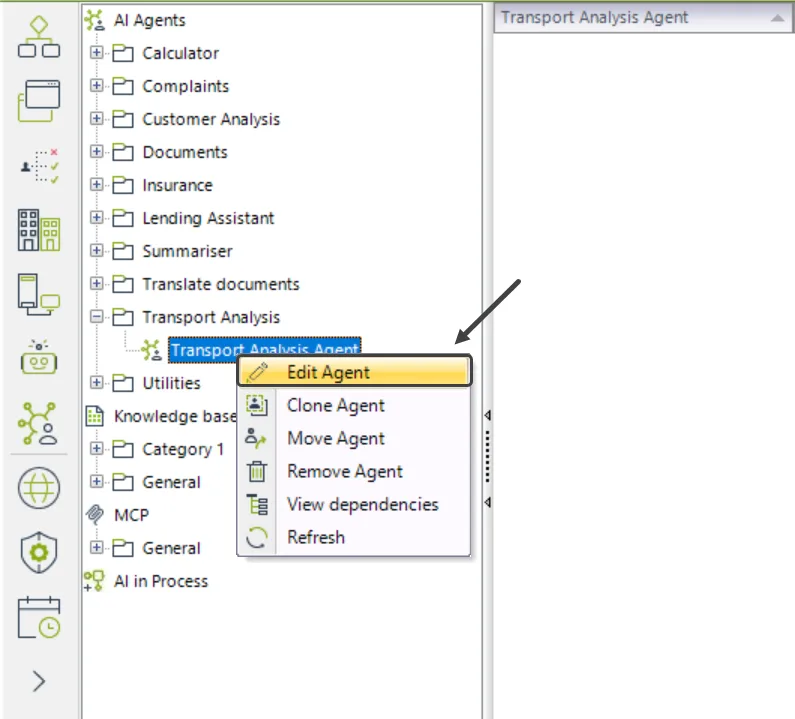
Task: Select the Transport Analysis Agent tree node
Action: click(x=264, y=350)
